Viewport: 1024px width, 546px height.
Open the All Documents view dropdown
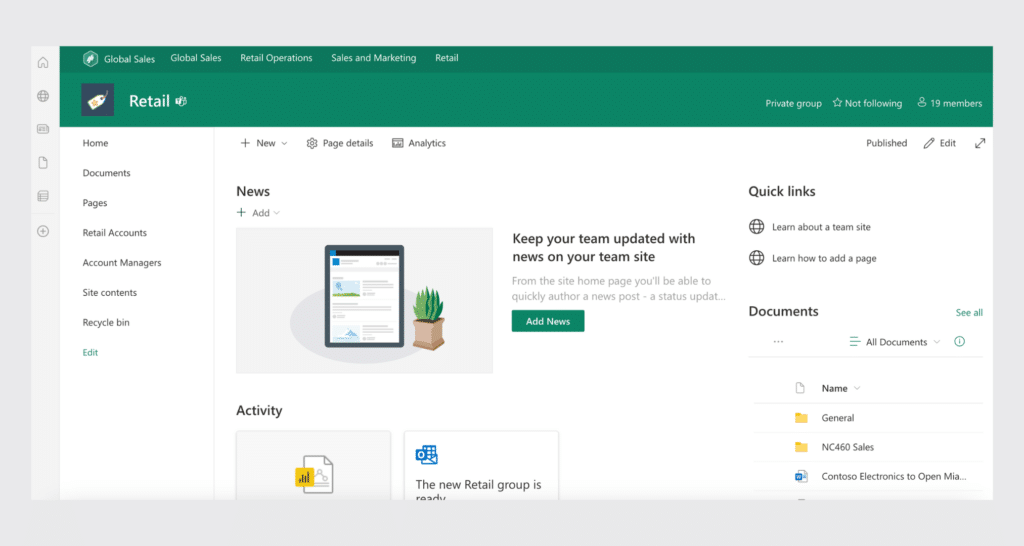[x=895, y=342]
